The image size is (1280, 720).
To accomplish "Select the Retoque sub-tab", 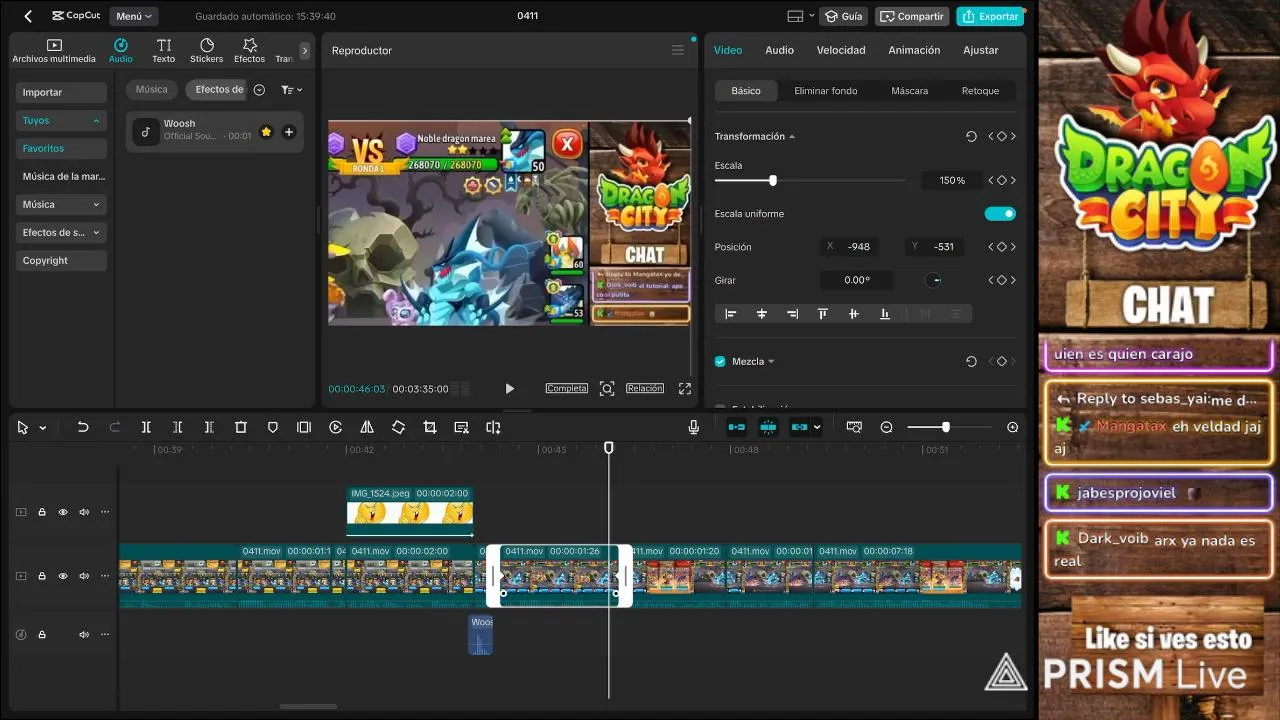I will (x=980, y=91).
